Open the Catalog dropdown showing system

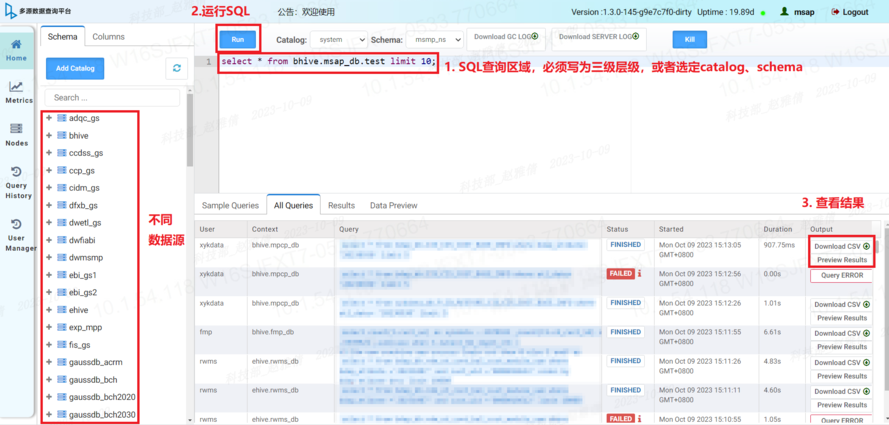click(x=338, y=40)
